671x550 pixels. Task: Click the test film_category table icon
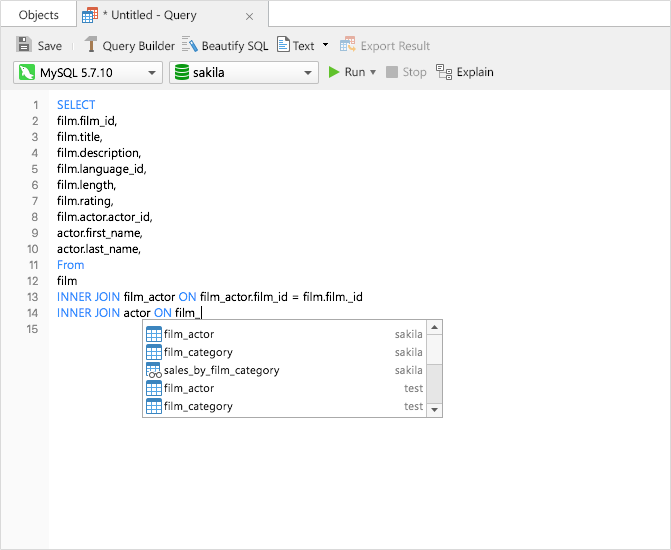pyautogui.click(x=154, y=406)
